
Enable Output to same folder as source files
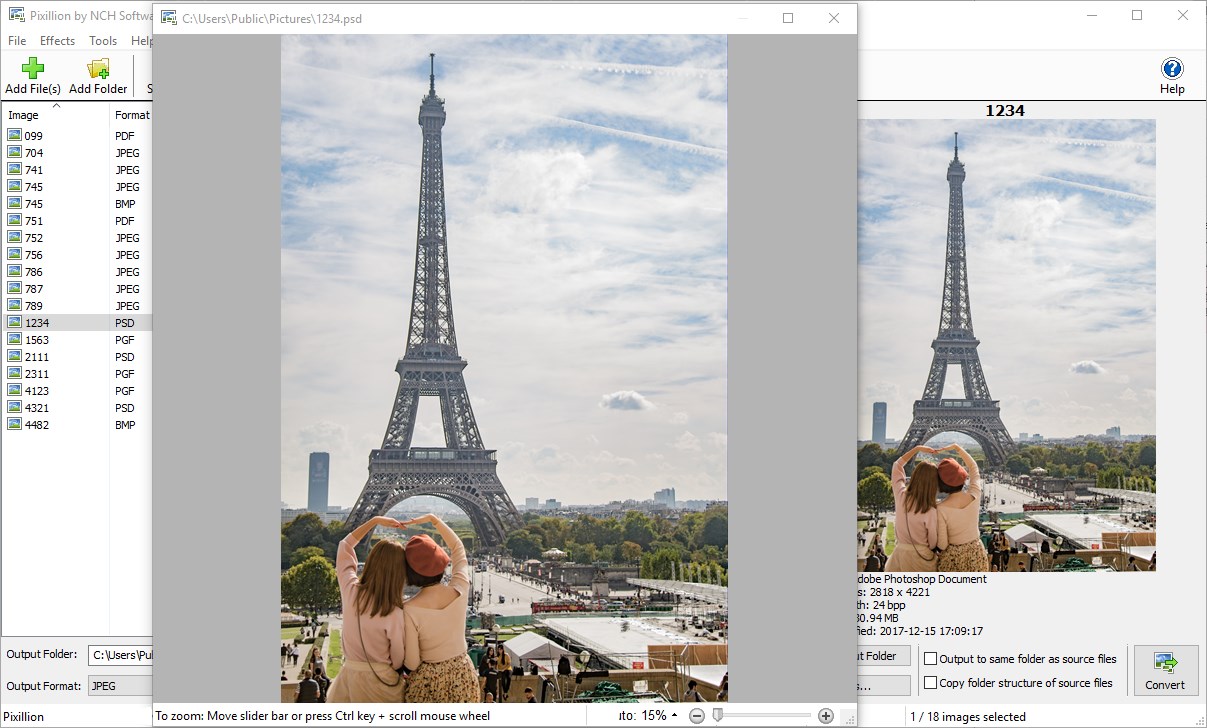click(931, 658)
